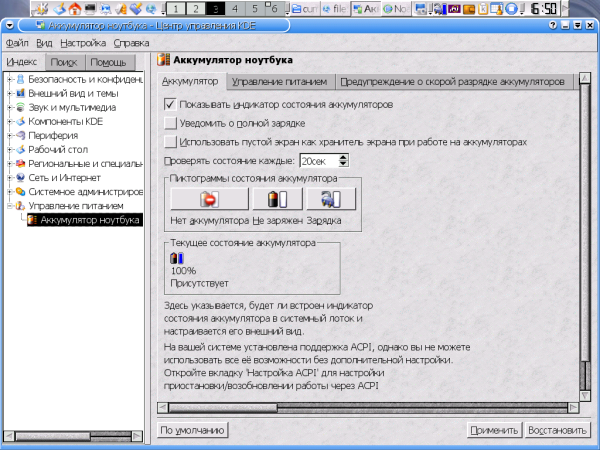This screenshot has height=450, width=600.
Task: Decrease the check interval with down arrow
Action: tap(344, 165)
